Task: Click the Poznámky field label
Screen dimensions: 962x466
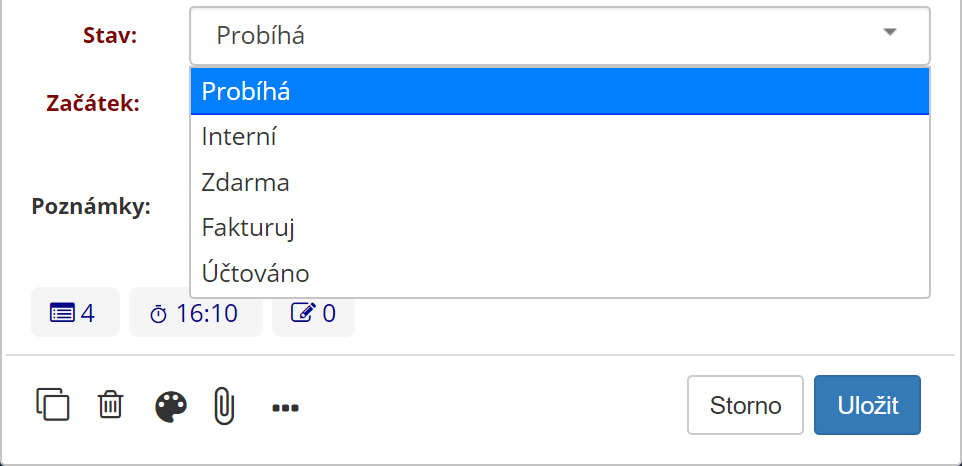Action: [x=91, y=207]
